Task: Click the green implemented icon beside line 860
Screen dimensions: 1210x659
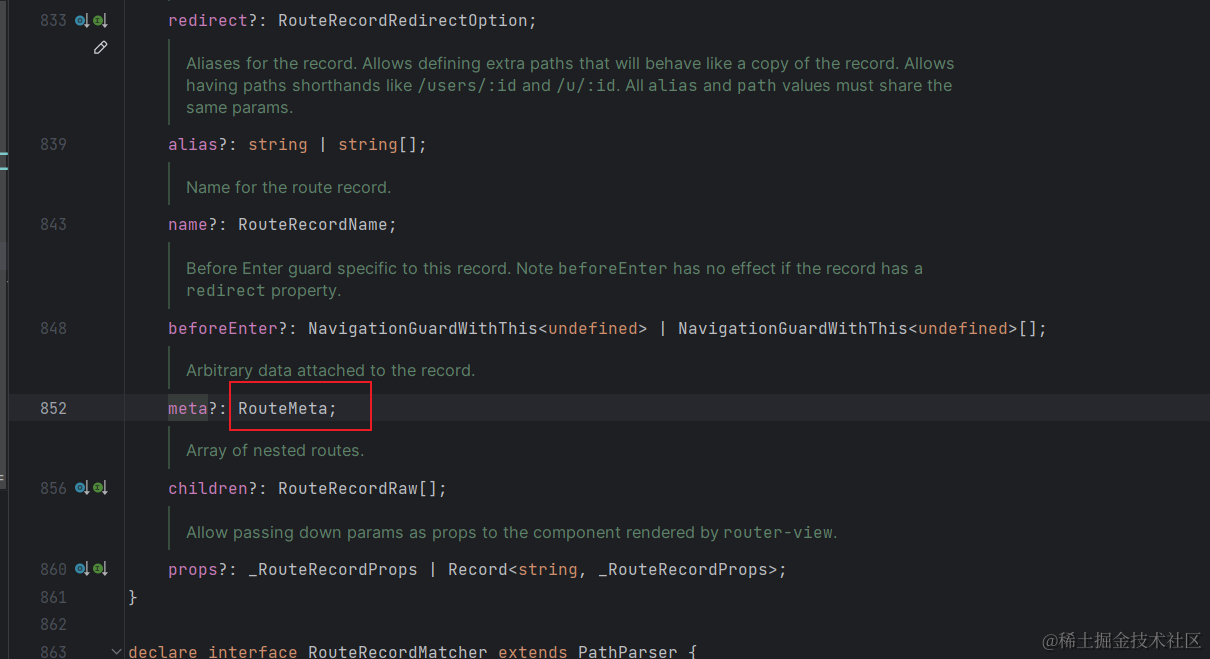Action: click(x=98, y=568)
